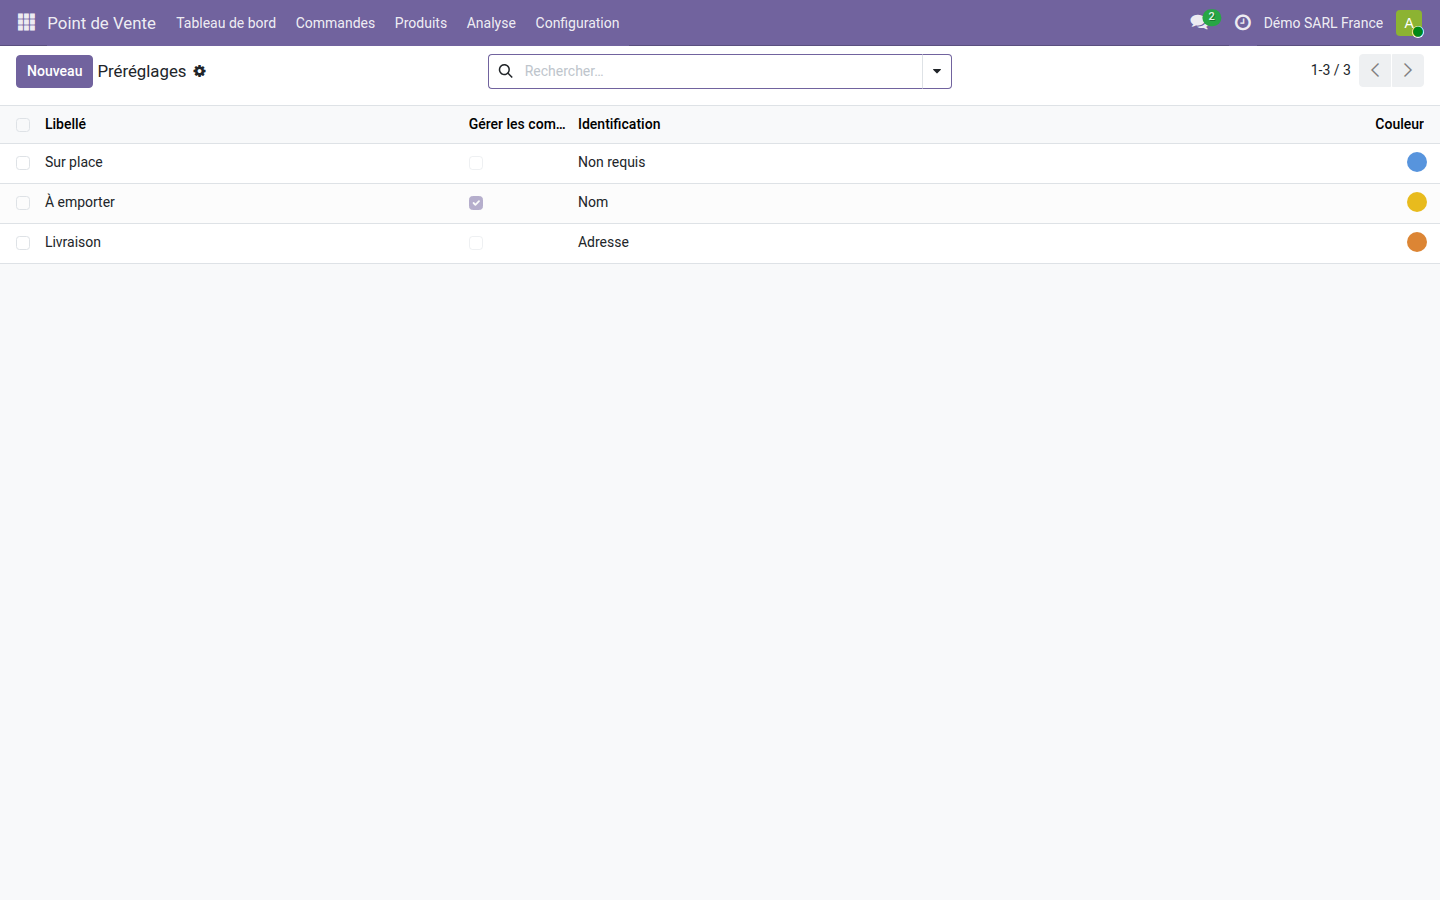Image resolution: width=1440 pixels, height=900 pixels.
Task: Open the Préréglages gear actions menu
Action: click(x=200, y=71)
